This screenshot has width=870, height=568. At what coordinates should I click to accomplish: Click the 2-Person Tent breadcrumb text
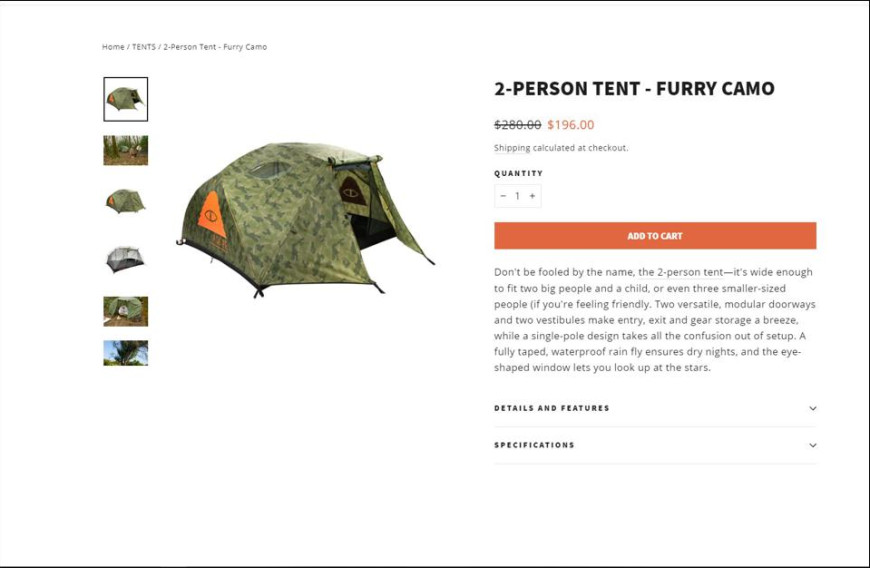(x=215, y=47)
